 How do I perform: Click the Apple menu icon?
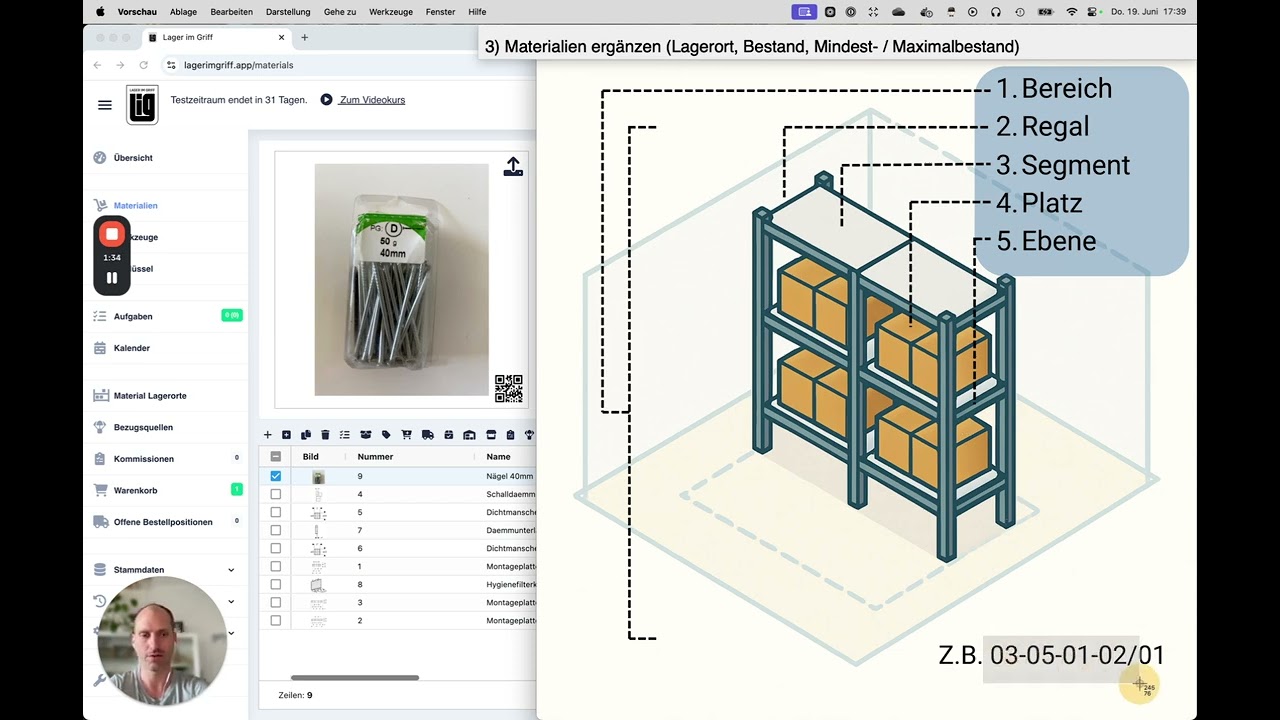coord(100,11)
